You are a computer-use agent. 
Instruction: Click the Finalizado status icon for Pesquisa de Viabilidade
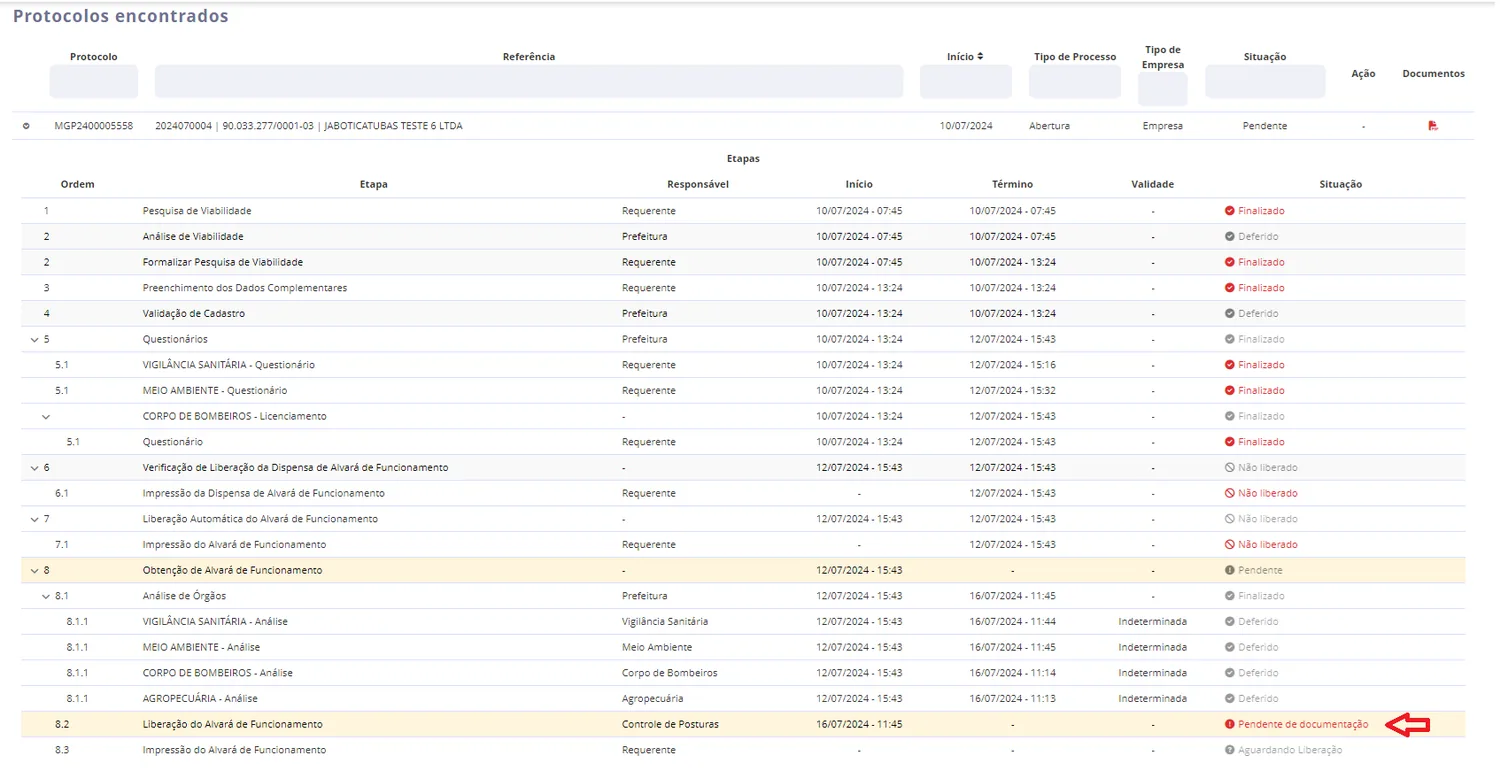tap(1230, 211)
